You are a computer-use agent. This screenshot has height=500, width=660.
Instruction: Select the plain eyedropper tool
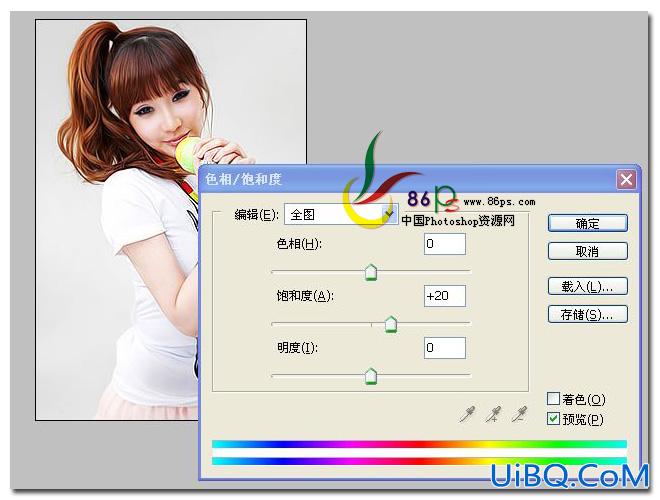pyautogui.click(x=468, y=414)
